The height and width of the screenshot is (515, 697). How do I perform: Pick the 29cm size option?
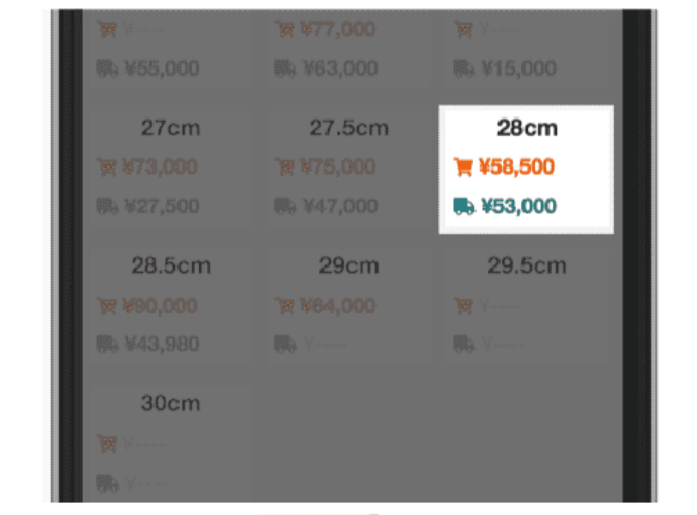349,307
